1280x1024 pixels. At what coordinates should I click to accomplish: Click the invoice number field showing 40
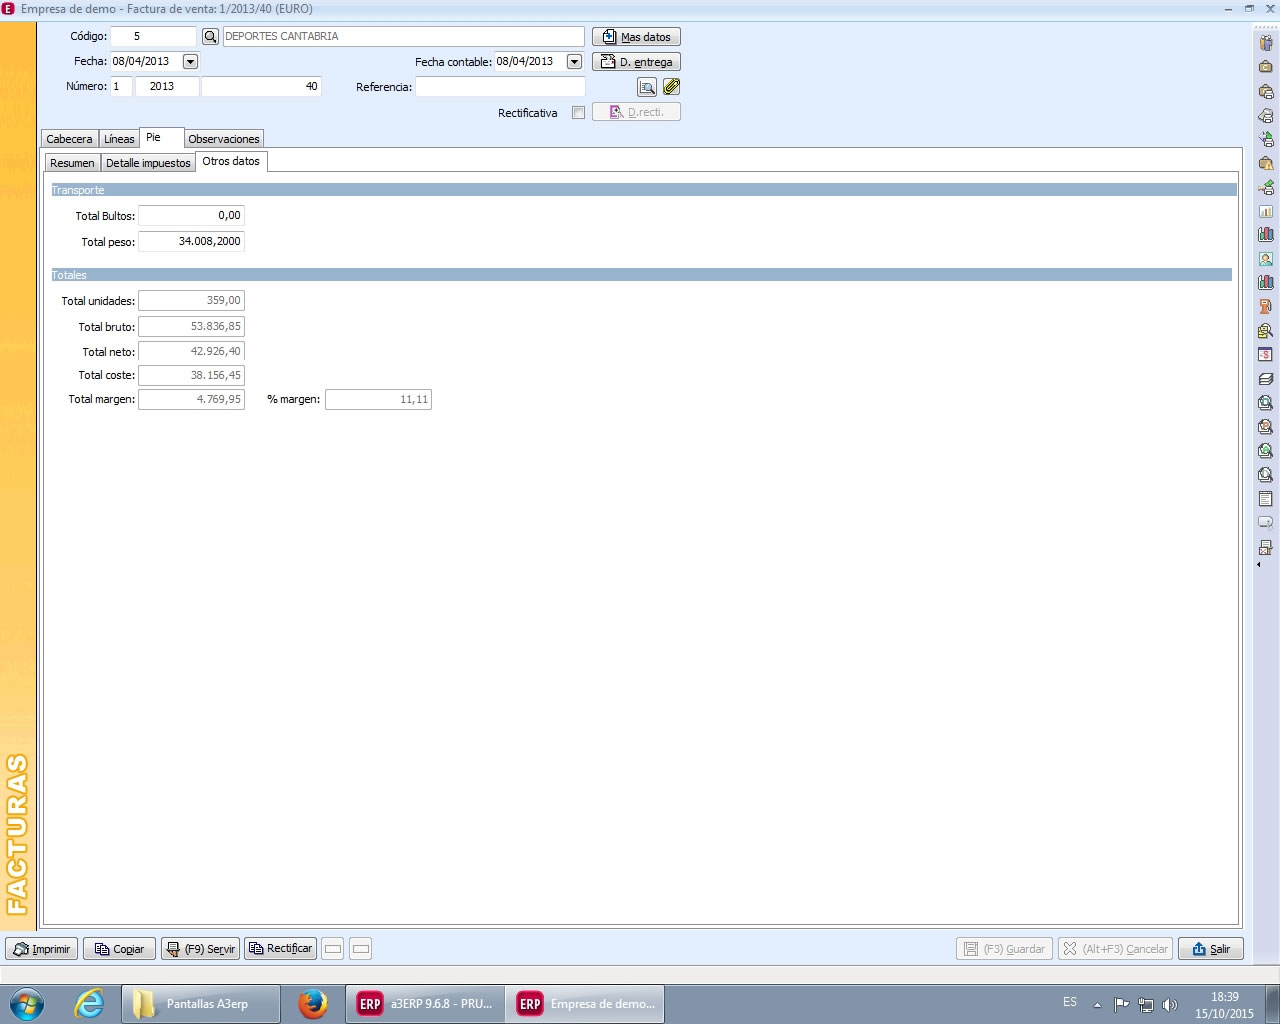click(x=261, y=87)
